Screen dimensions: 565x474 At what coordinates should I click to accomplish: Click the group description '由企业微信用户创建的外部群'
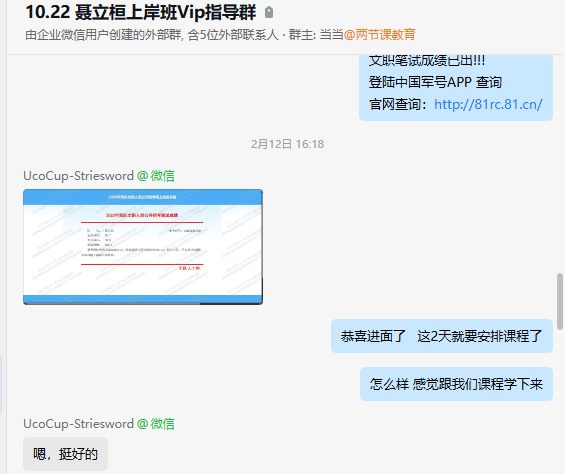pos(104,35)
